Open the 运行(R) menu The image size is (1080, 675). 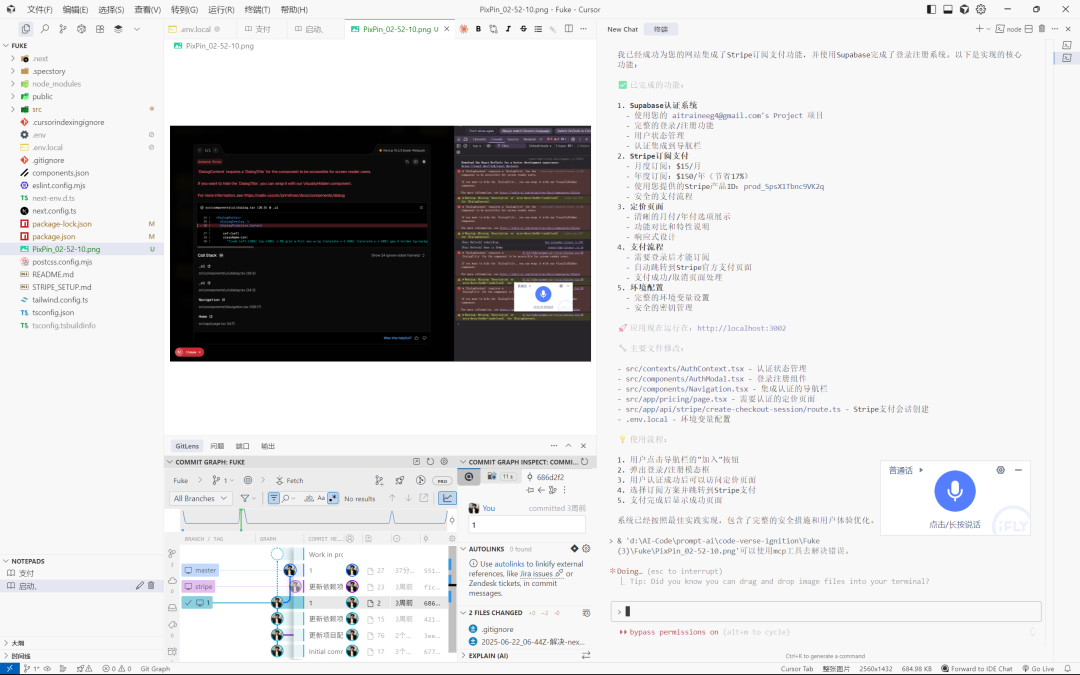[221, 10]
